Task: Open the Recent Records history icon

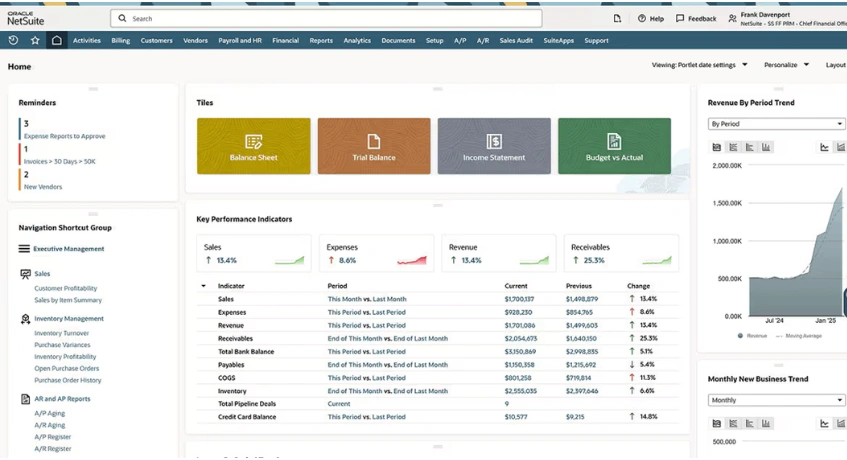Action: (x=14, y=40)
